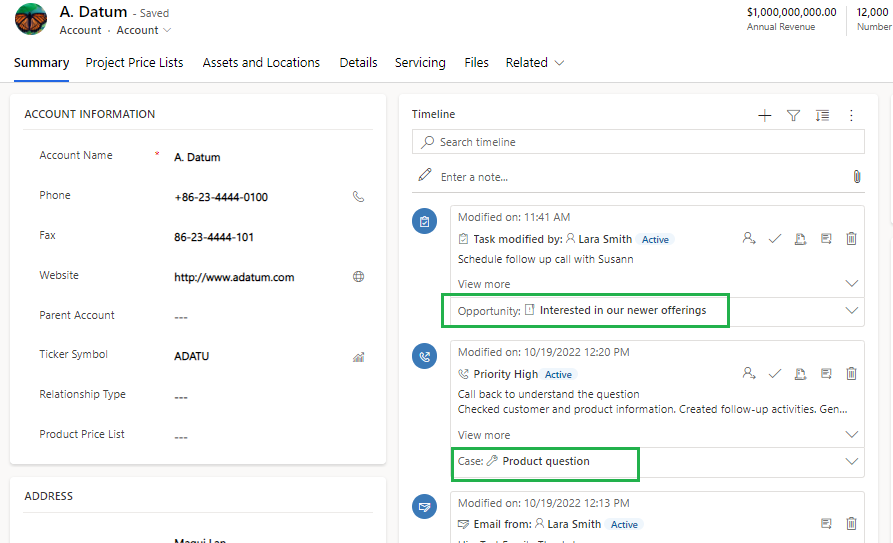Screen dimensions: 893x543
Task: Assign the Priority High phone call
Action: point(749,374)
